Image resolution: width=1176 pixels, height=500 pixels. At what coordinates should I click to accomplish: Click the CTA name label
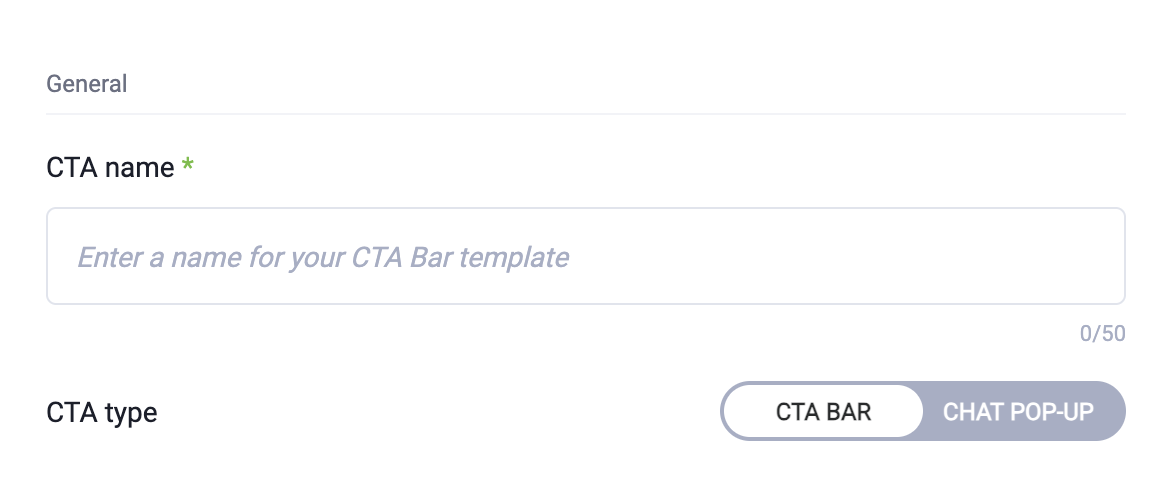110,167
